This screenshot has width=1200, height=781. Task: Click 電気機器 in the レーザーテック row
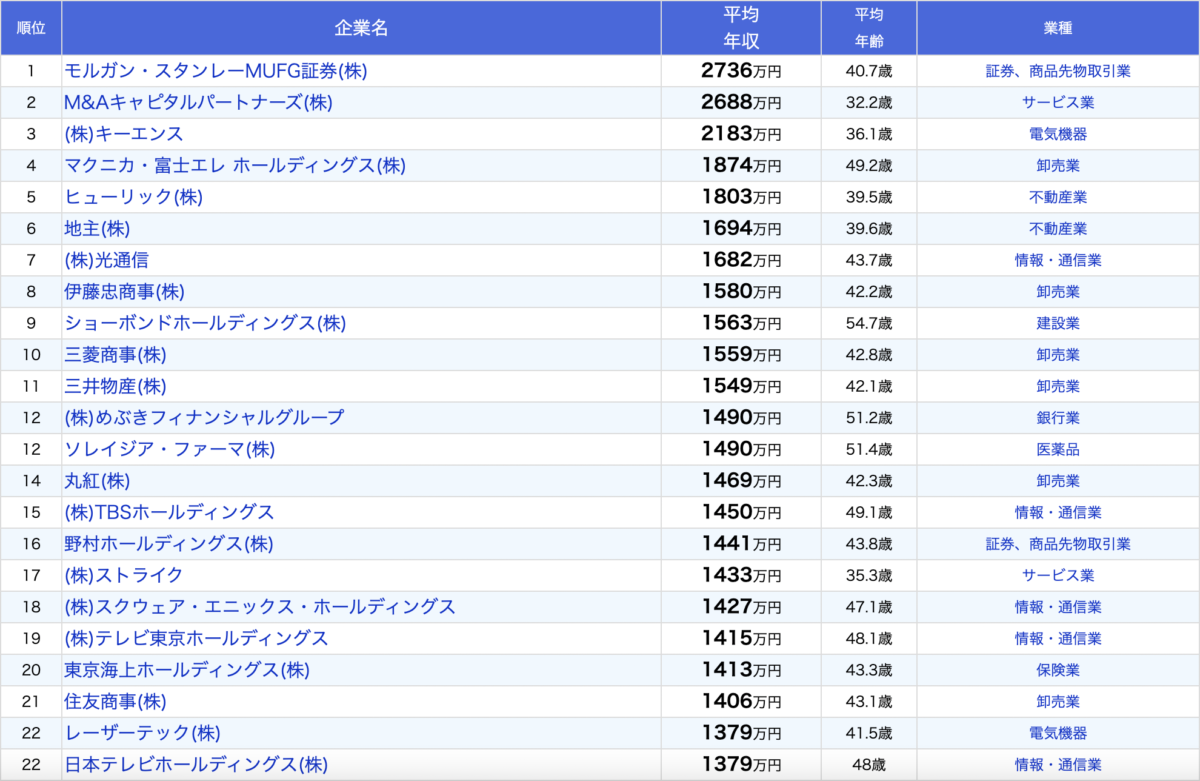(x=1058, y=732)
